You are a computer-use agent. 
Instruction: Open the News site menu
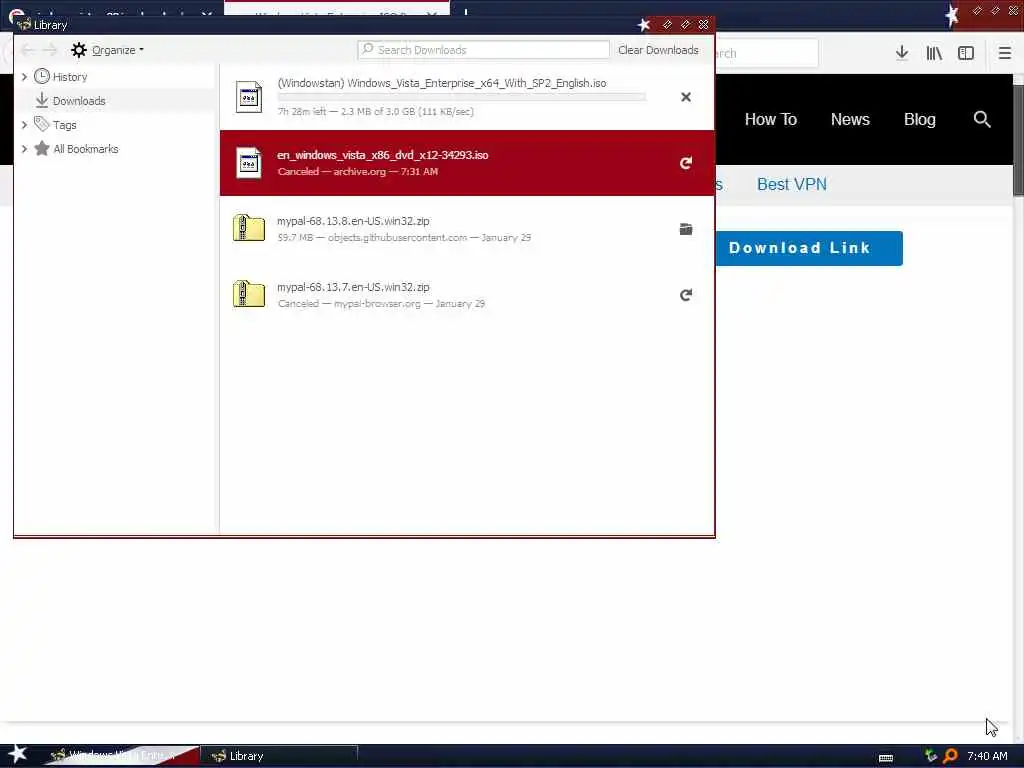[850, 120]
